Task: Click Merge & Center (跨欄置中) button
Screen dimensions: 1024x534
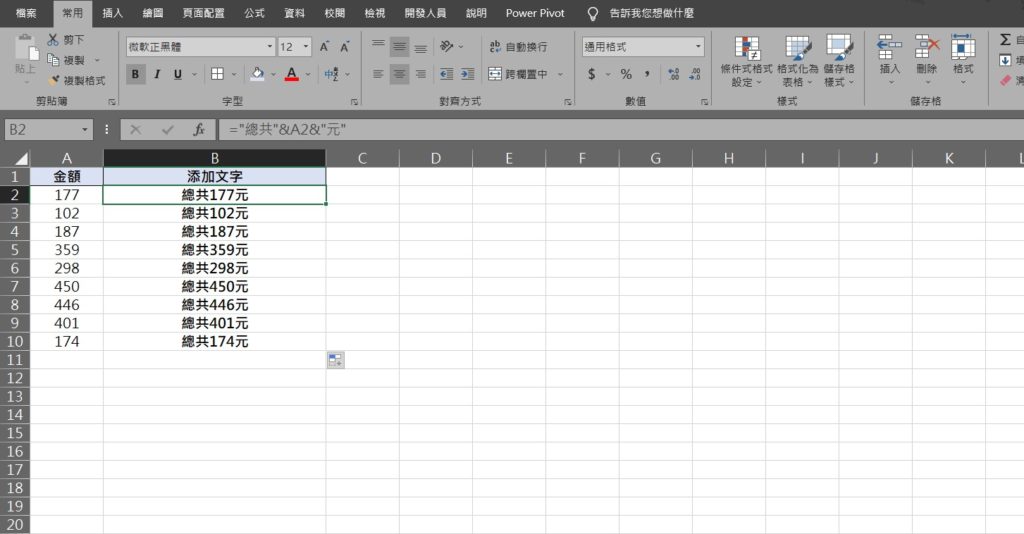Action: tap(519, 74)
